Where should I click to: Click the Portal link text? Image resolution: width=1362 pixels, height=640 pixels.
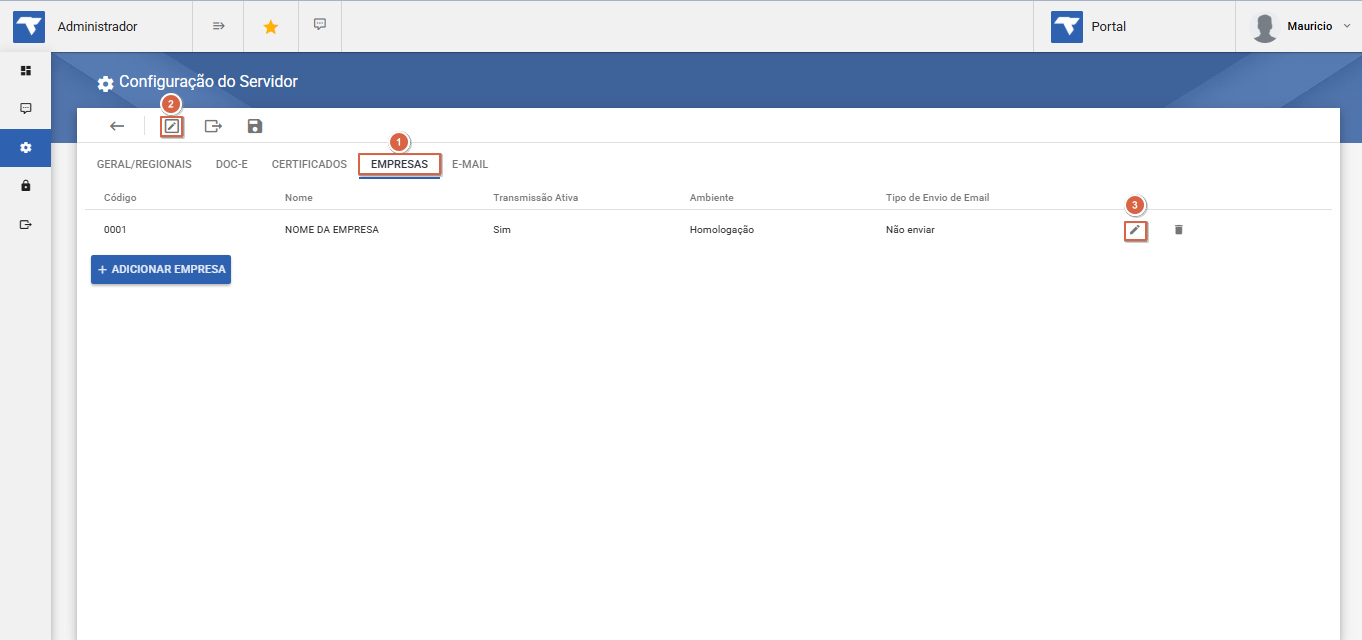[x=1109, y=27]
